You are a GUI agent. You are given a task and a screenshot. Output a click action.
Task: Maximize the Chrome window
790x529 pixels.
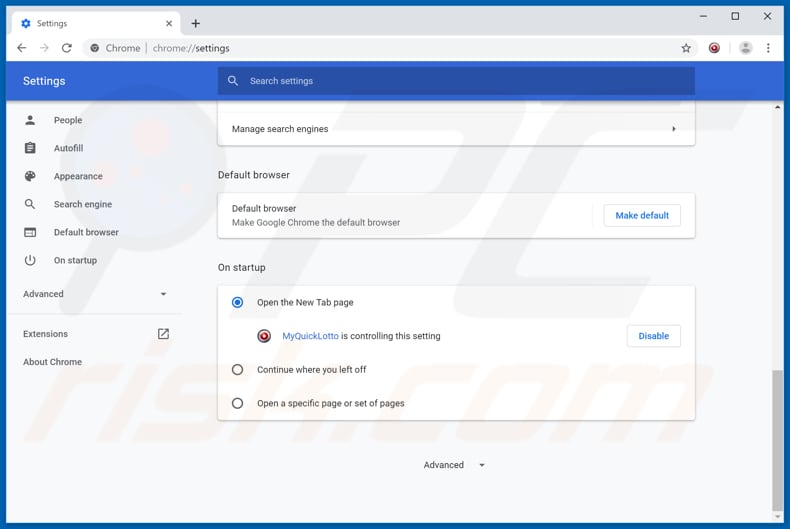click(x=735, y=17)
